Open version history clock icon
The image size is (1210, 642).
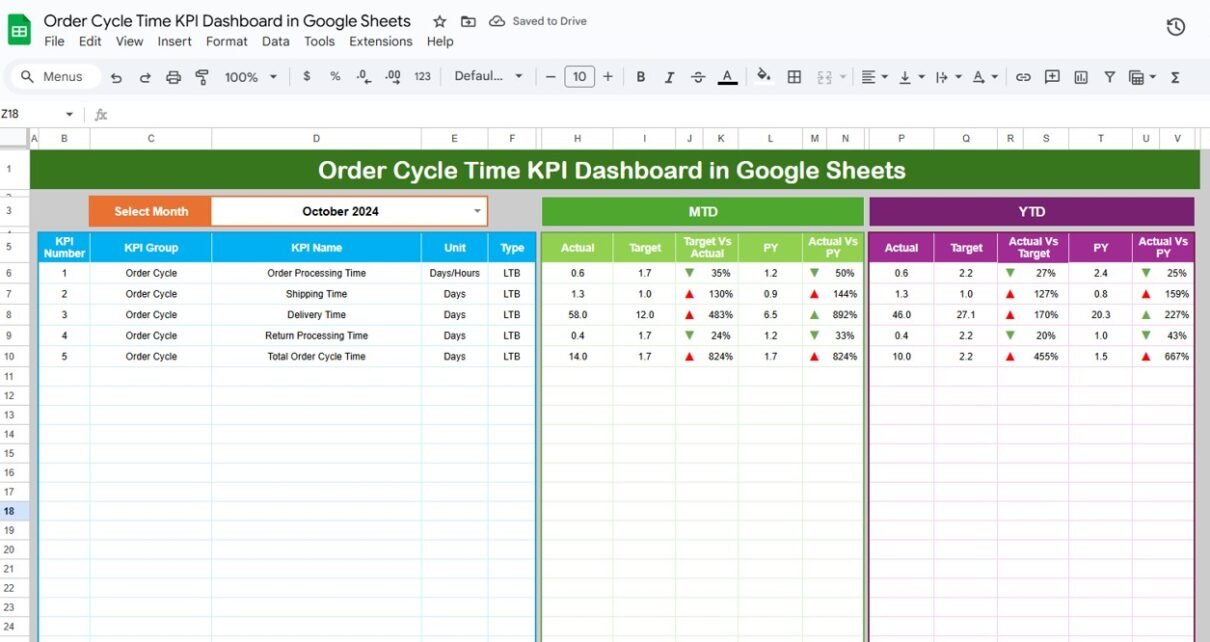coord(1176,27)
